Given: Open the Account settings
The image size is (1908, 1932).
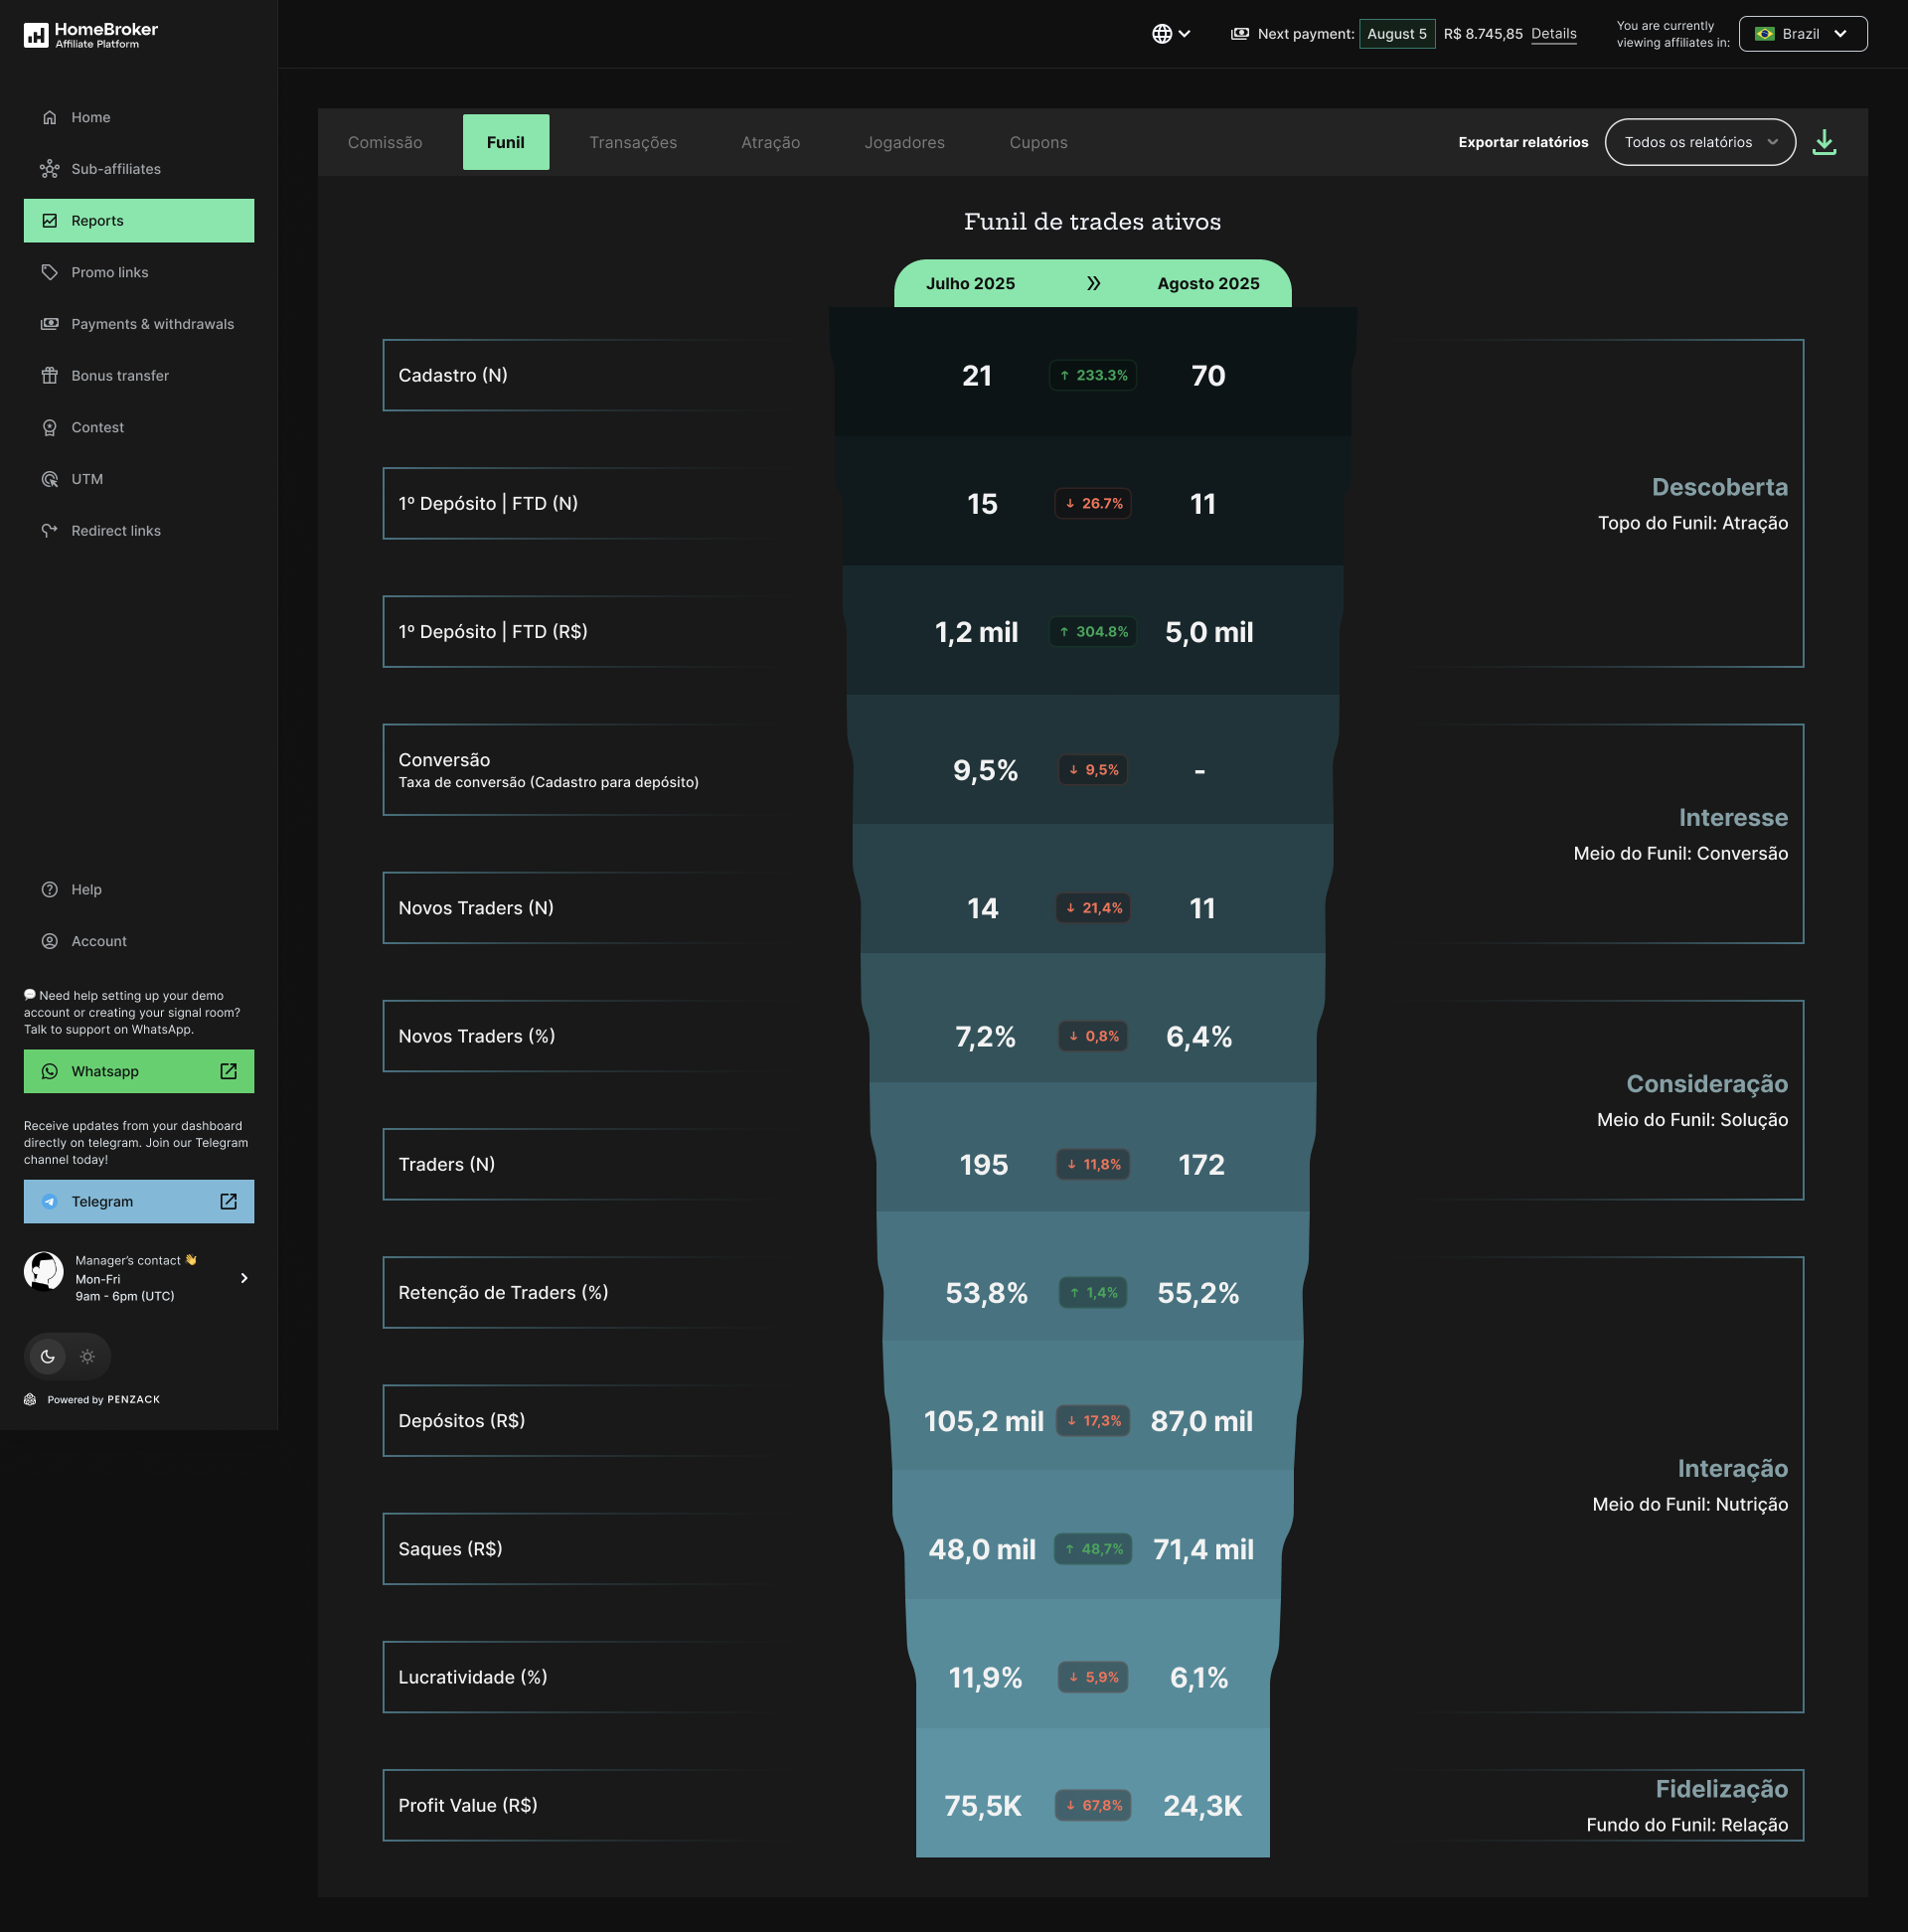Looking at the screenshot, I should click(98, 940).
